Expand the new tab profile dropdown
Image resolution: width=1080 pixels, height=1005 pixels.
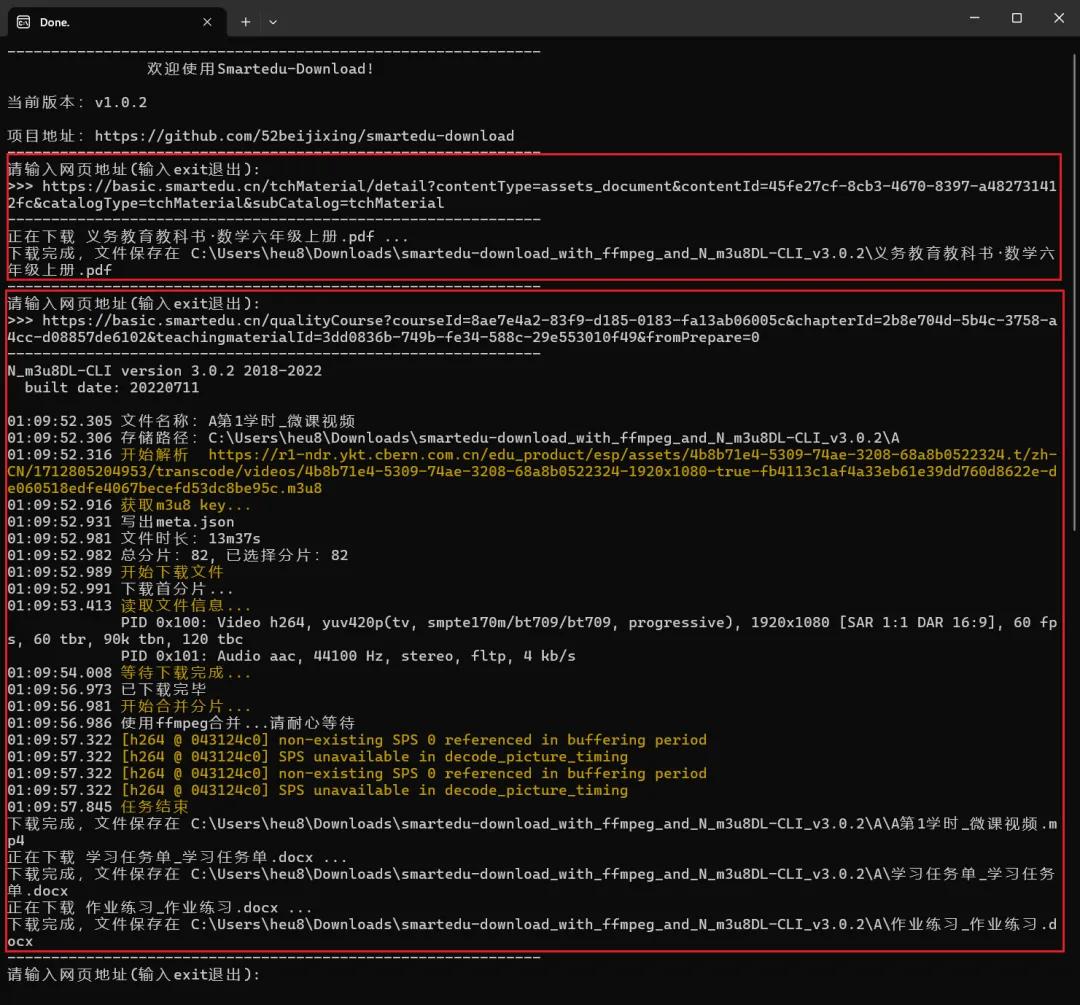pyautogui.click(x=273, y=22)
